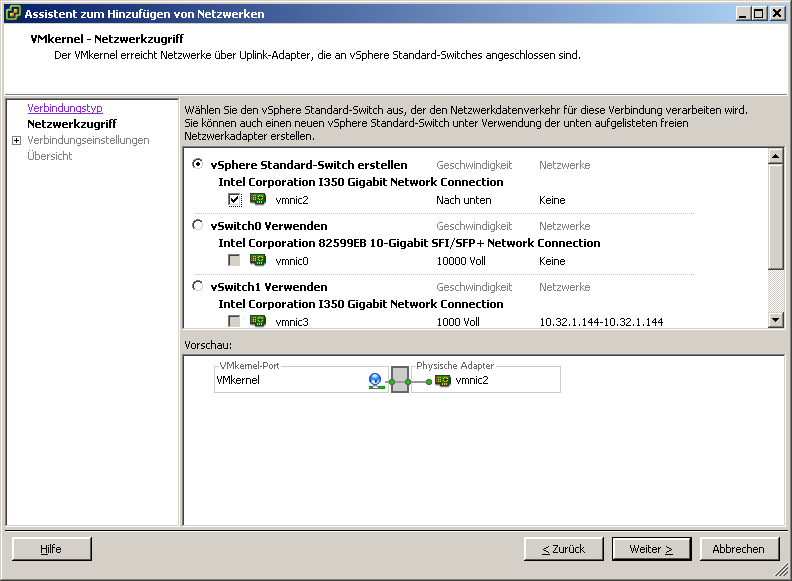
Task: Select vSphere Standard-Switch erstellen option
Action: 198,165
